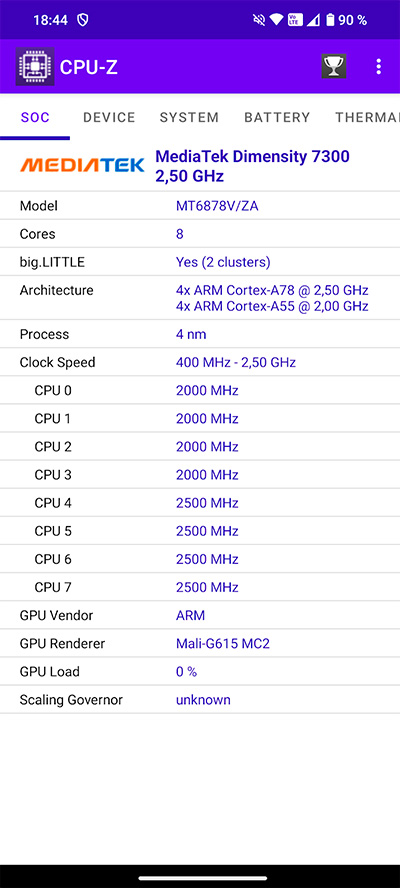The image size is (400, 888).
Task: Select the CPU 4 frequency row
Action: click(200, 503)
